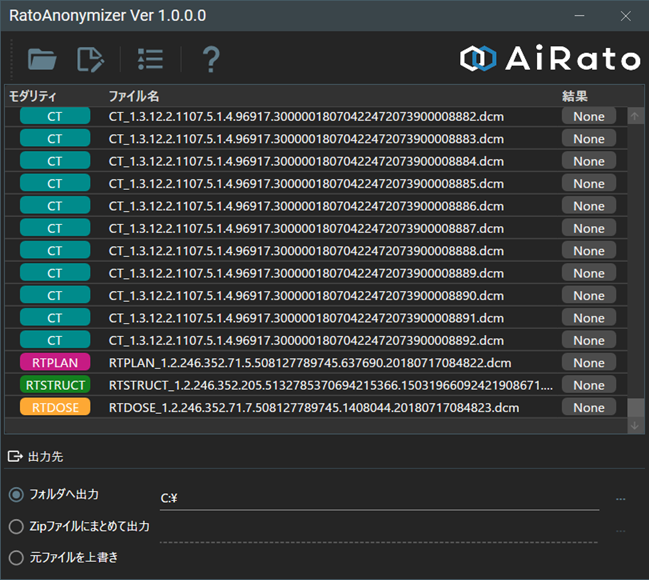Click the フォルダへ出力 label
This screenshot has height=580, width=649.
coord(64,494)
